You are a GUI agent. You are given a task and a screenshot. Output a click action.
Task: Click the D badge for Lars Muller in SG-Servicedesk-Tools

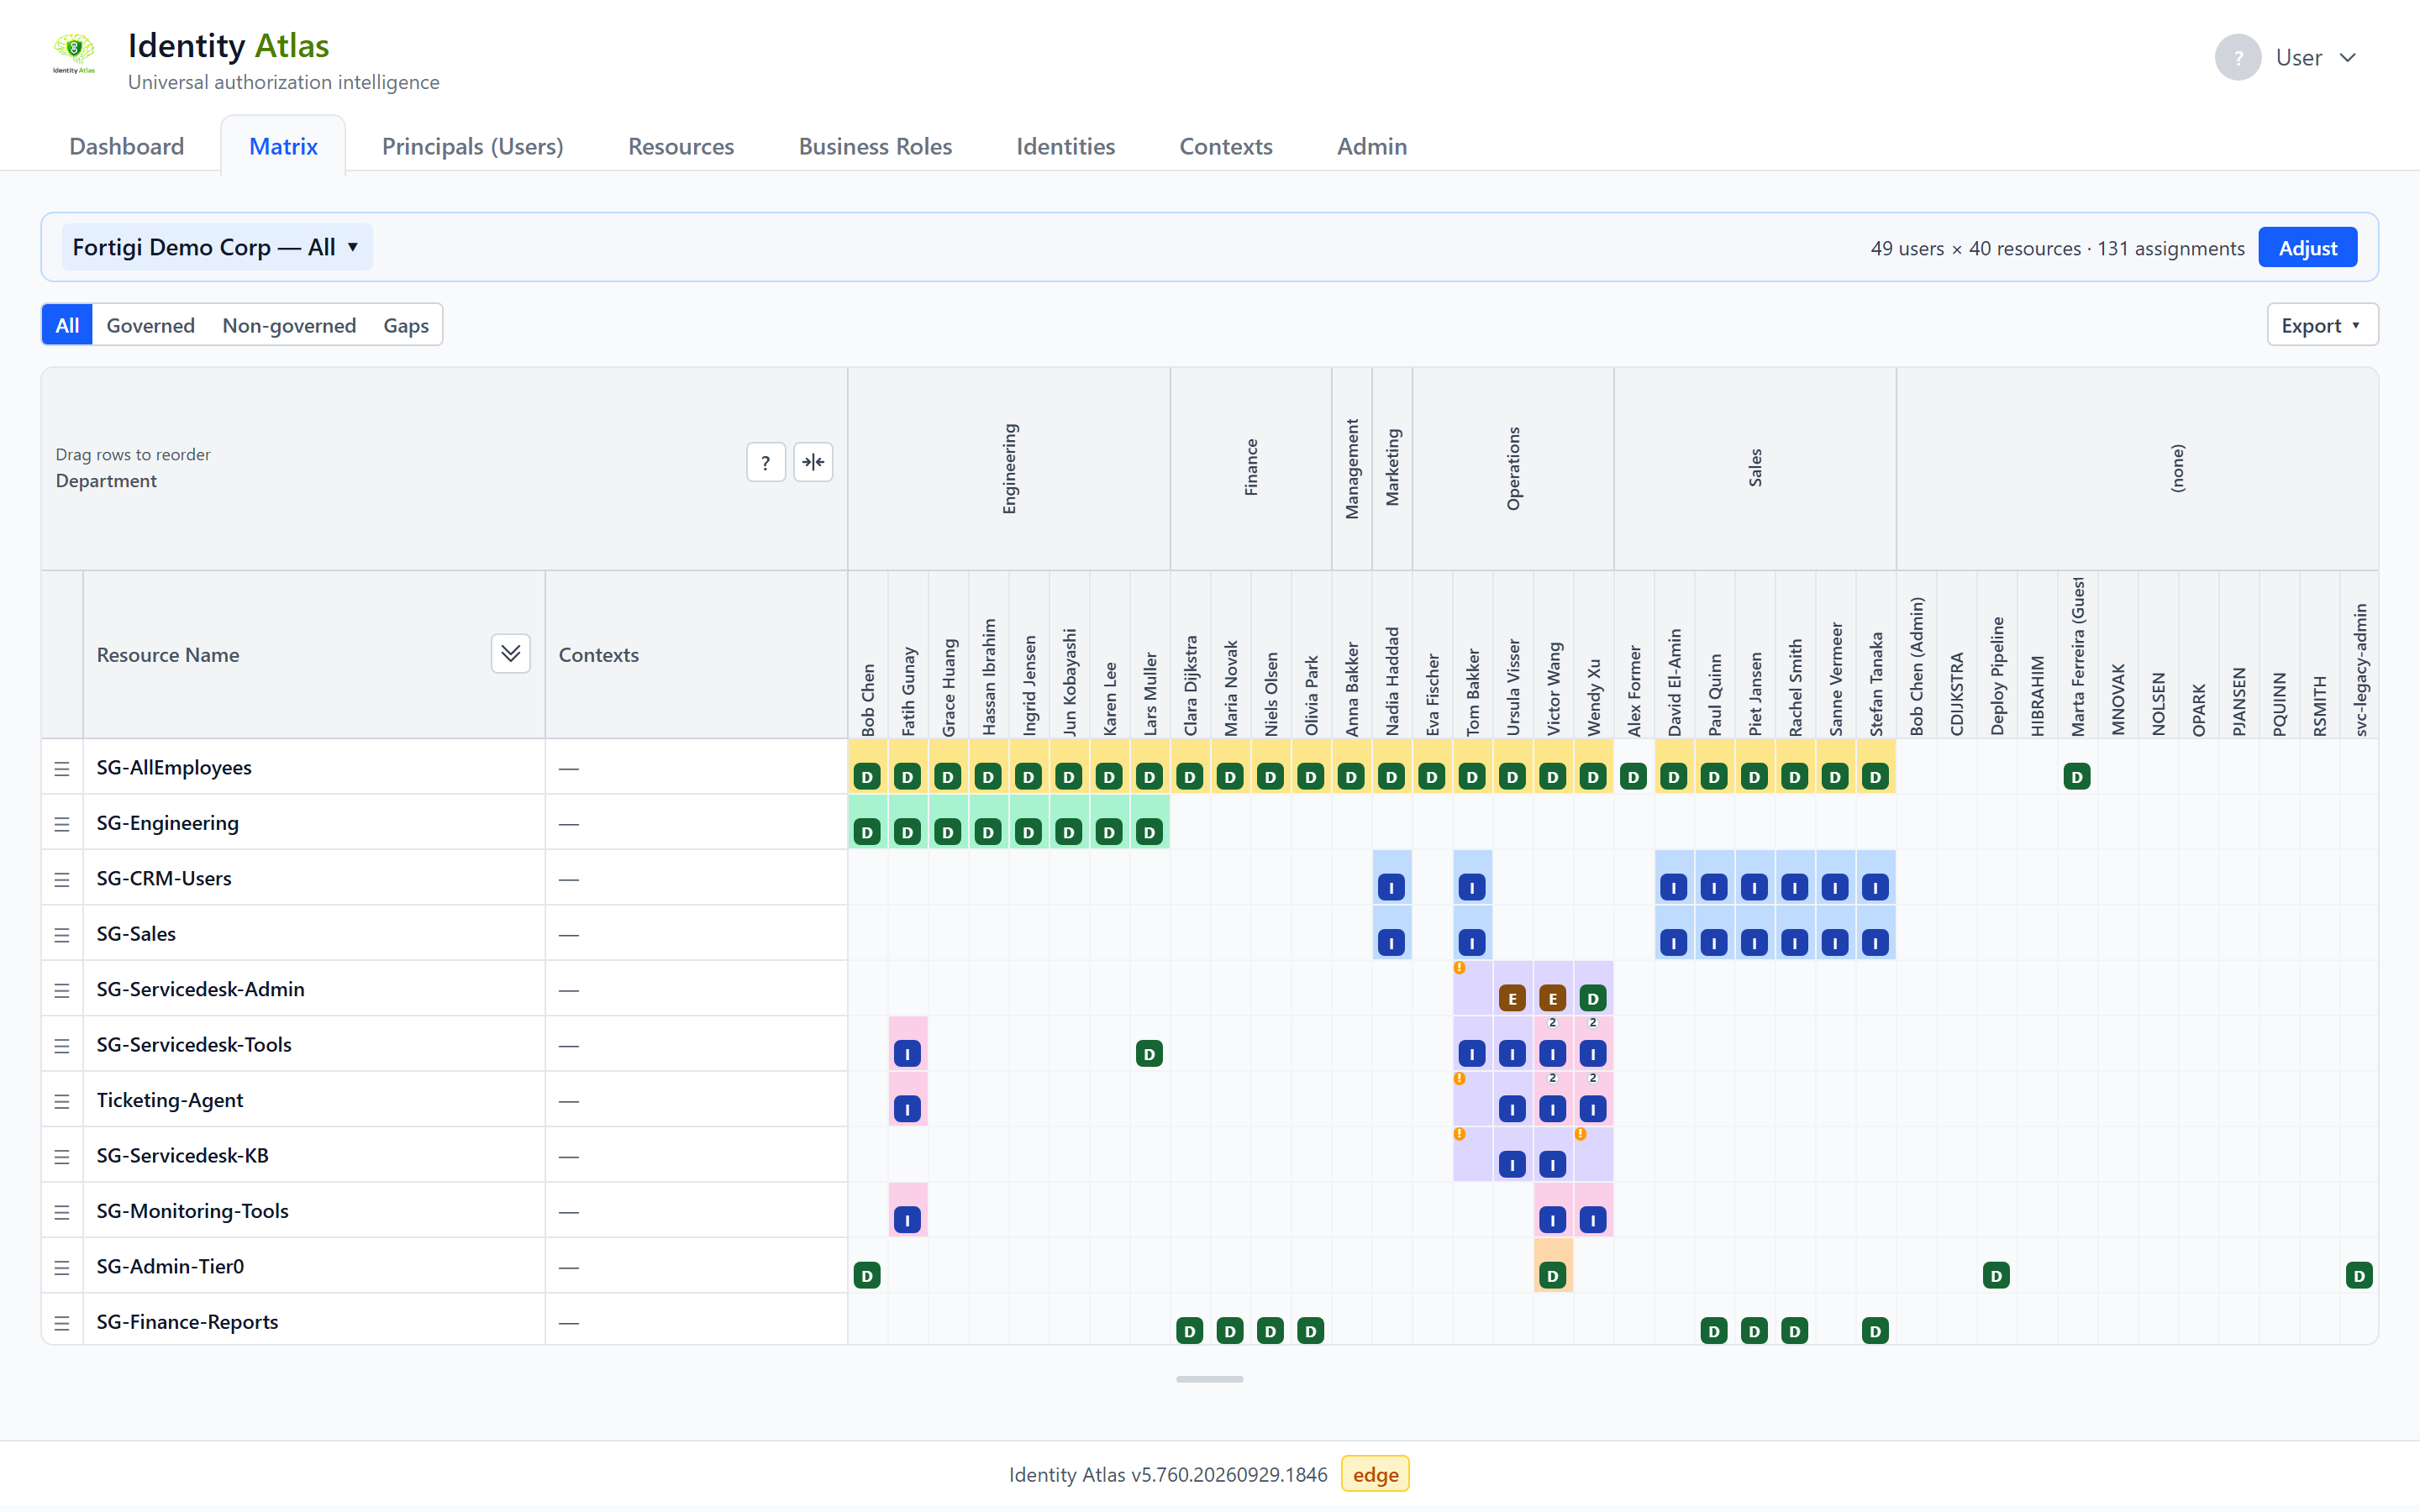tap(1149, 1053)
